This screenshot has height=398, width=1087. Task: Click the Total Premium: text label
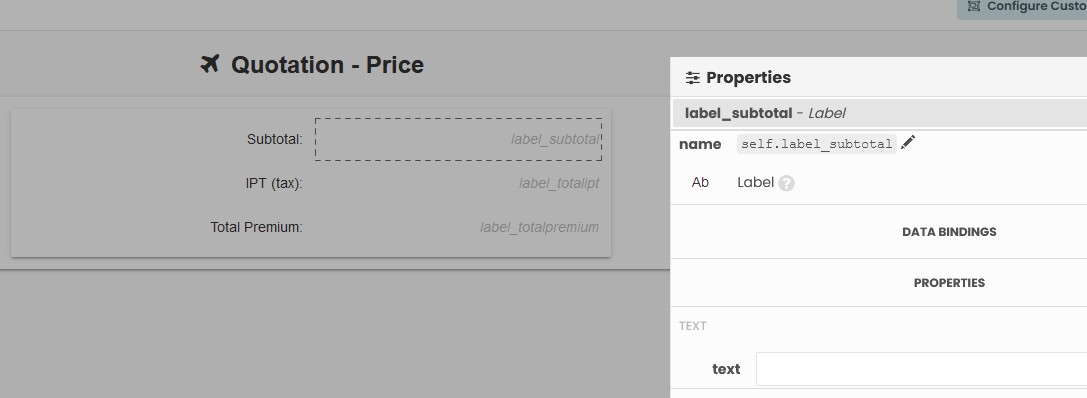coord(256,227)
